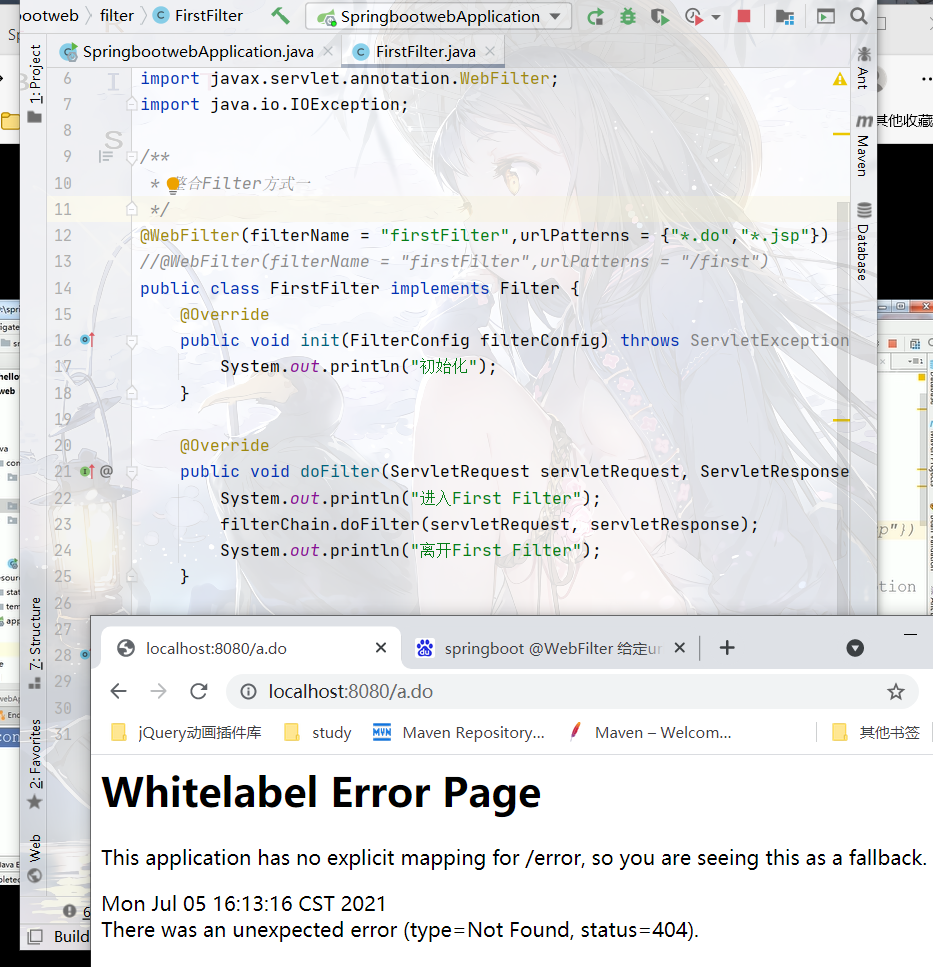The image size is (933, 967).
Task: Stop the running application with the red square
Action: [744, 16]
